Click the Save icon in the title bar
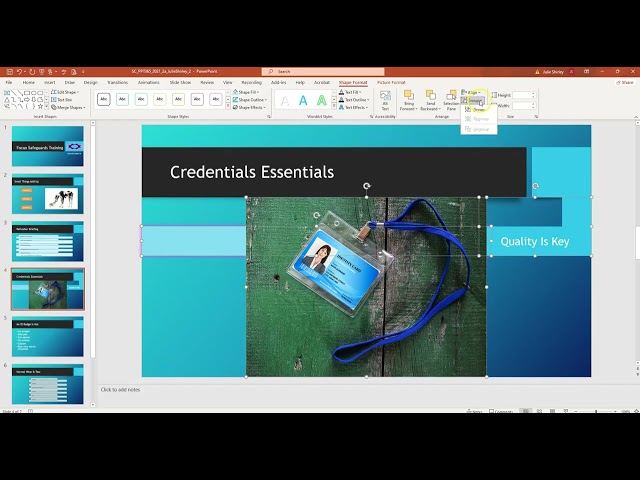Viewport: 640px width, 480px height. pyautogui.click(x=10, y=72)
